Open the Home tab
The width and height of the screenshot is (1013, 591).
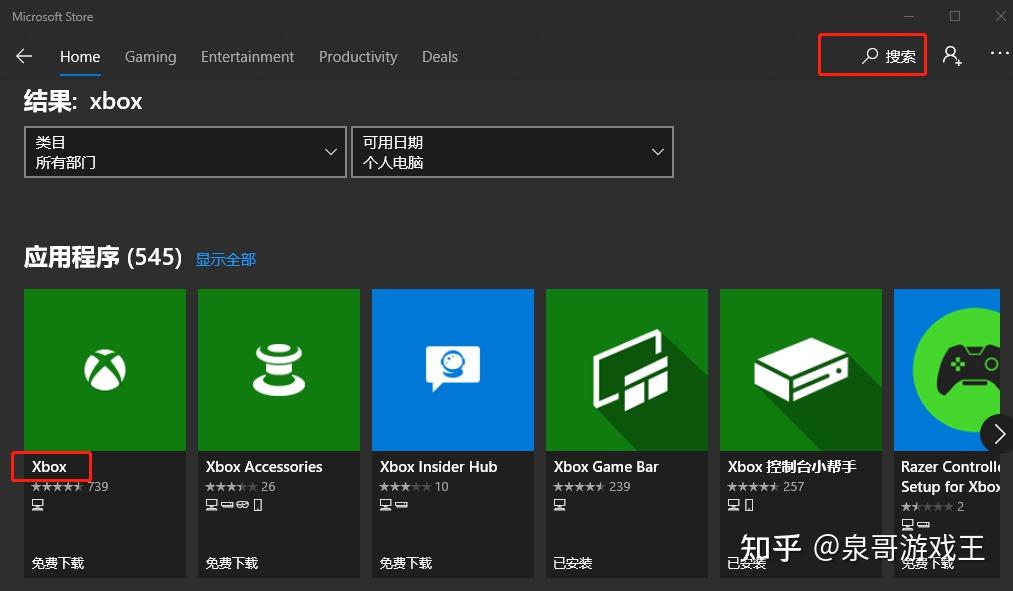coord(80,57)
